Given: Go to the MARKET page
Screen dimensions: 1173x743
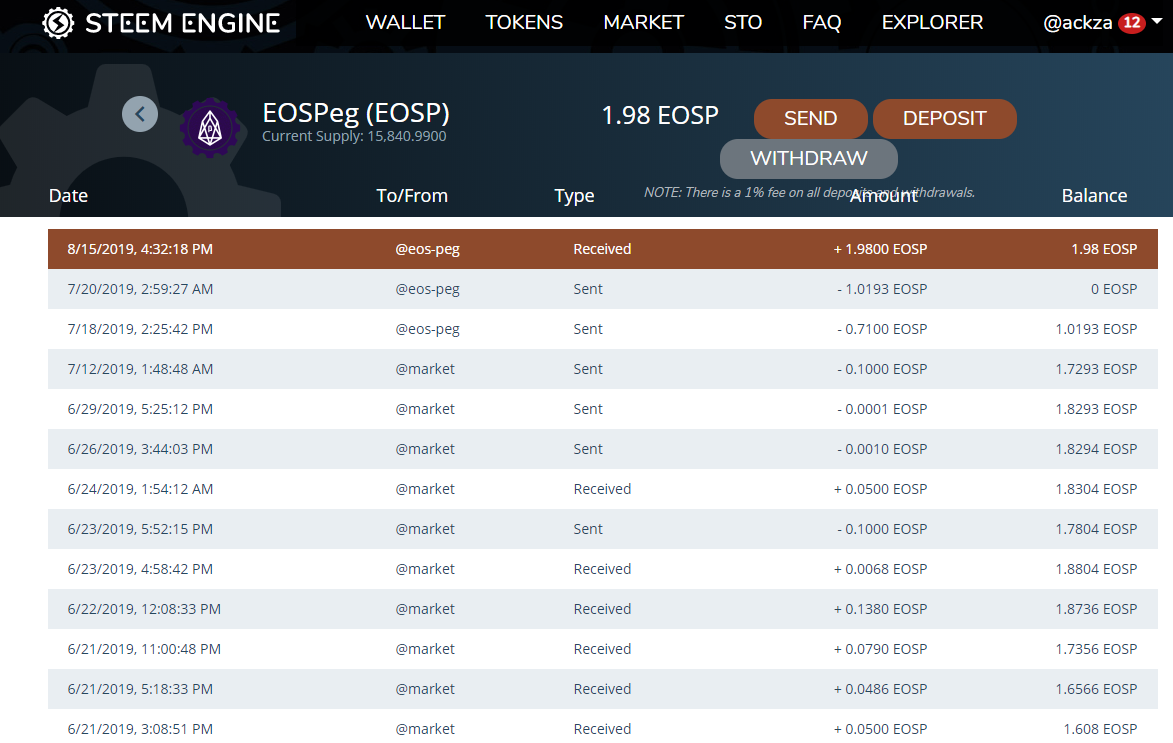Looking at the screenshot, I should (644, 22).
